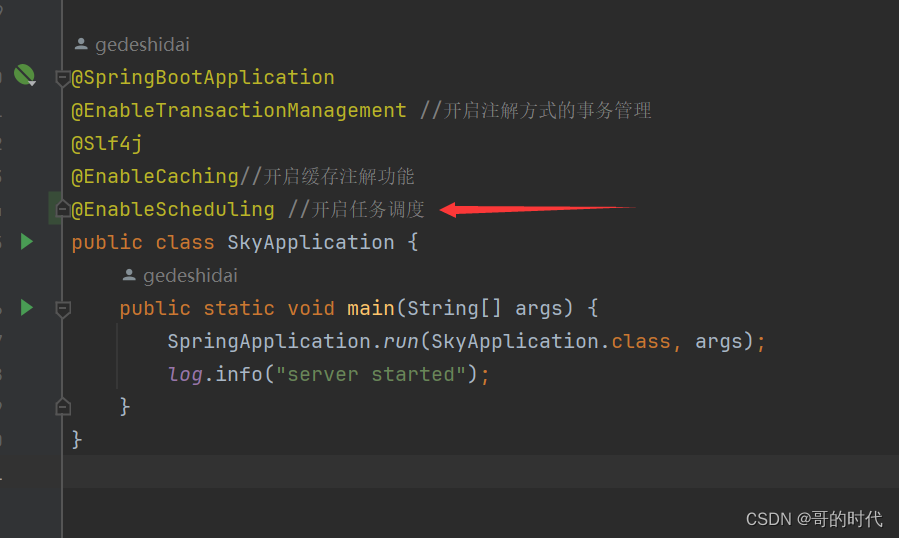
Task: Click the italic run method call
Action: tap(401, 341)
